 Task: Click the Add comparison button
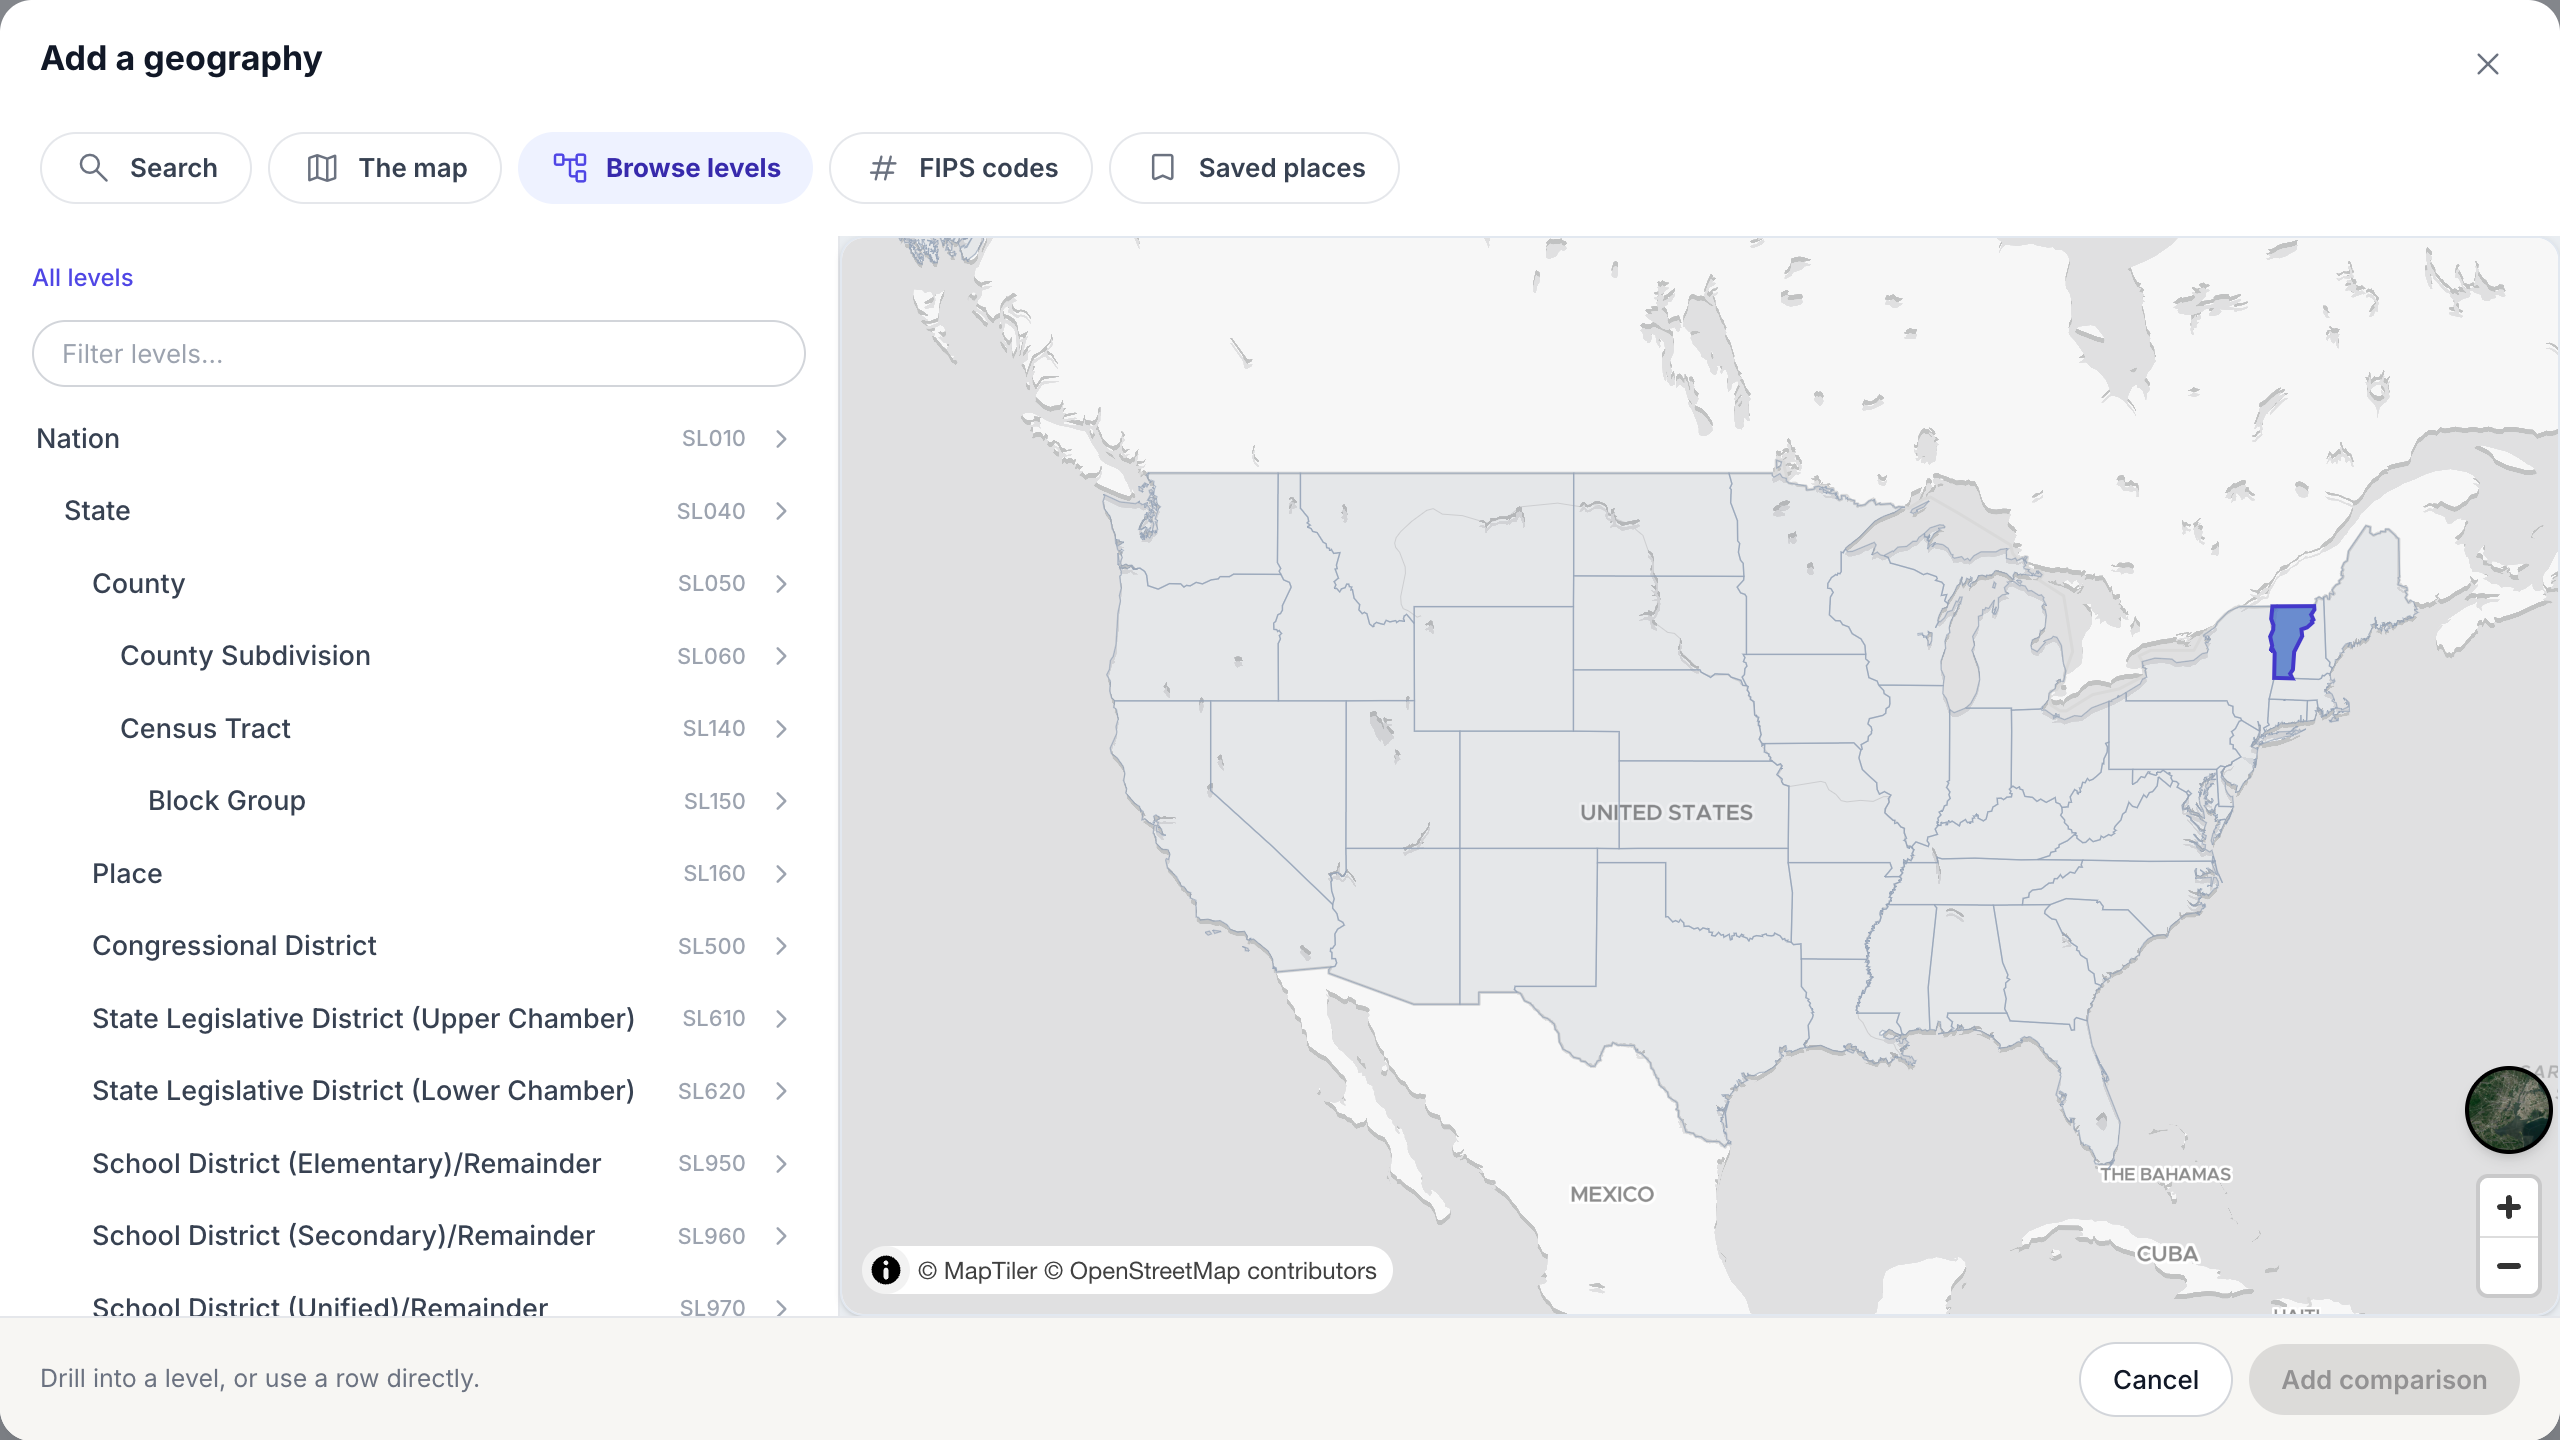(x=2384, y=1380)
